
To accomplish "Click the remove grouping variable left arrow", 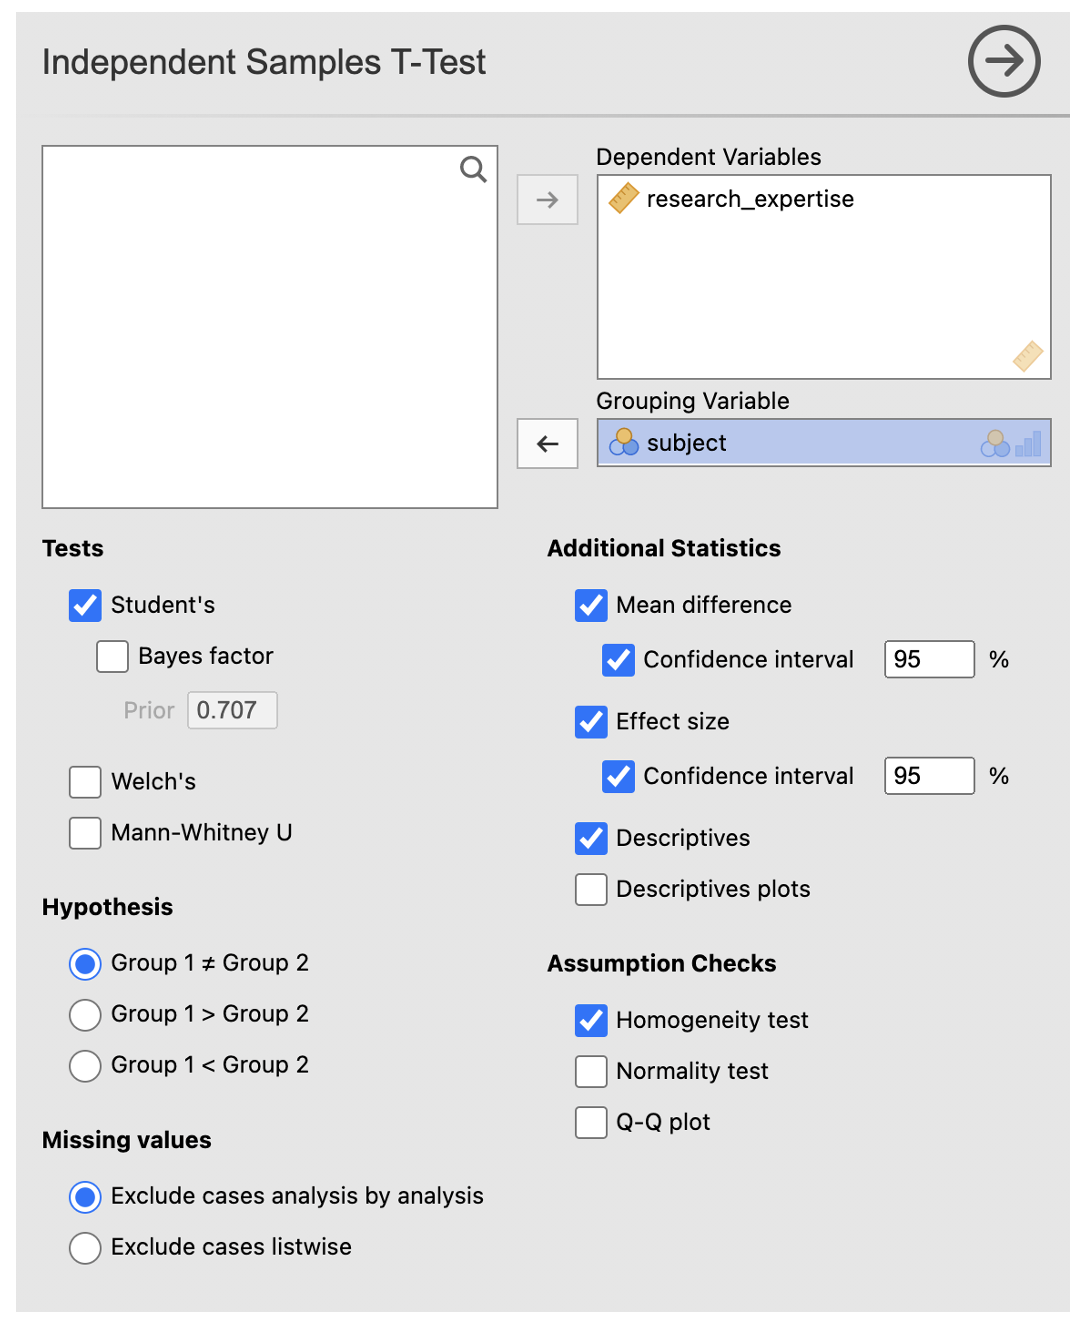I will pos(547,444).
